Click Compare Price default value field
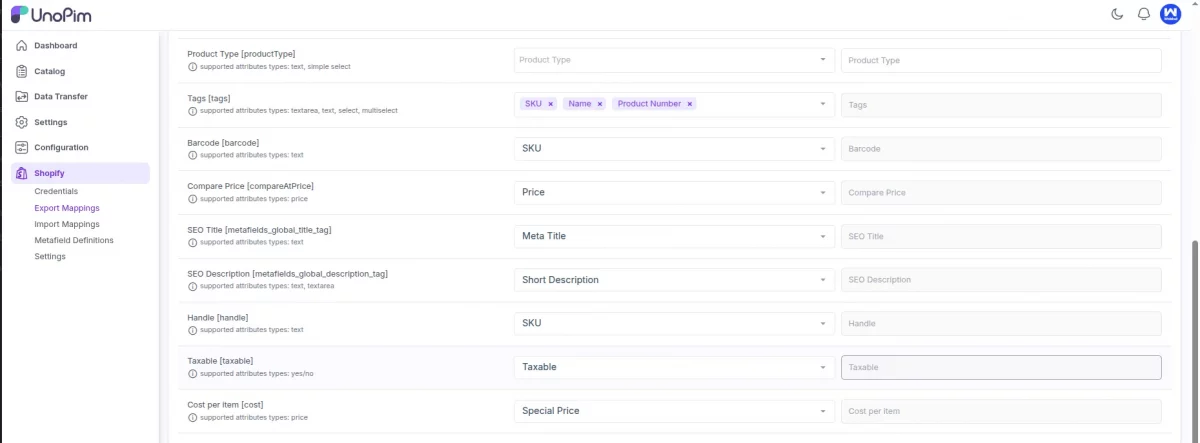The height and width of the screenshot is (443, 1200). click(1001, 192)
